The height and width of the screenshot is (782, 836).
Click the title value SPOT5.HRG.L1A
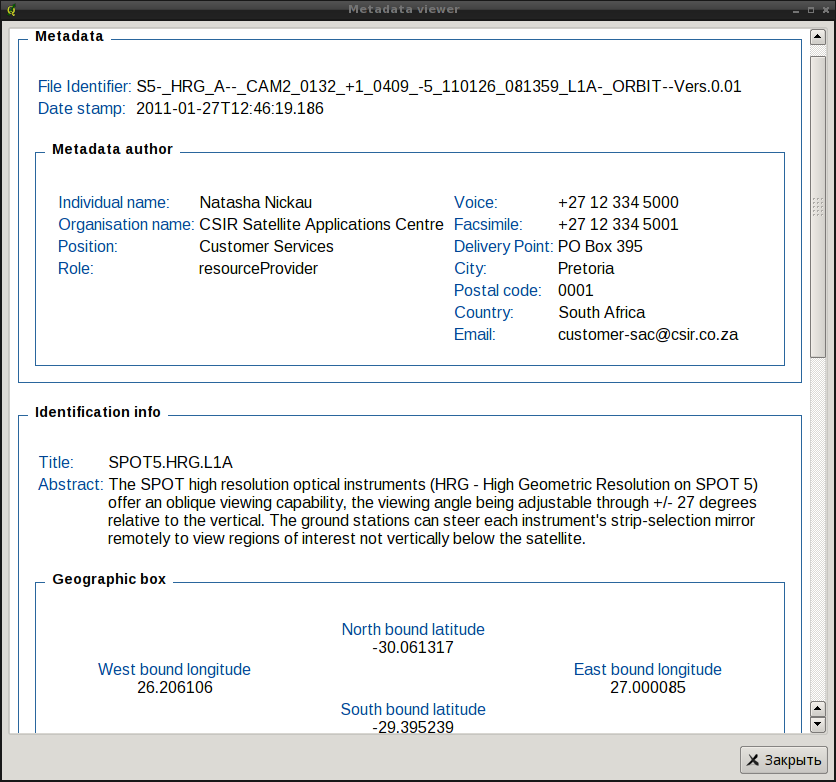tap(171, 462)
